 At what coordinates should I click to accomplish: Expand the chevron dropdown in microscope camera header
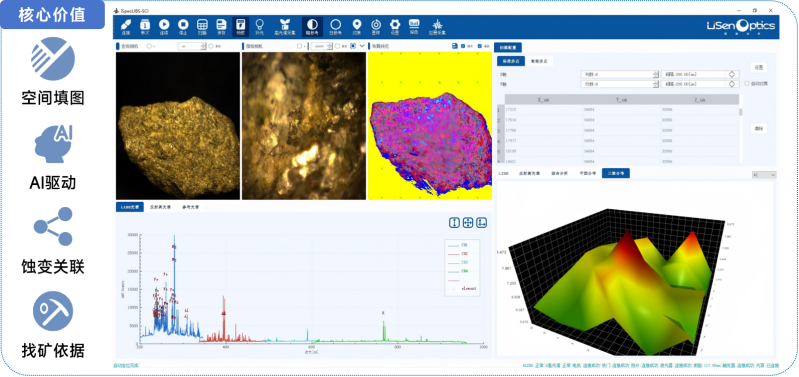pyautogui.click(x=362, y=46)
